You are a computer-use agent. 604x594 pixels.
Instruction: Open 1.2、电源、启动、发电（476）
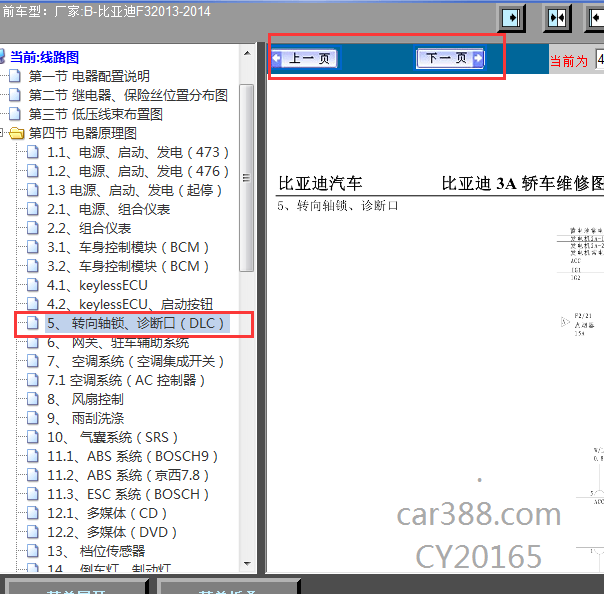(138, 171)
